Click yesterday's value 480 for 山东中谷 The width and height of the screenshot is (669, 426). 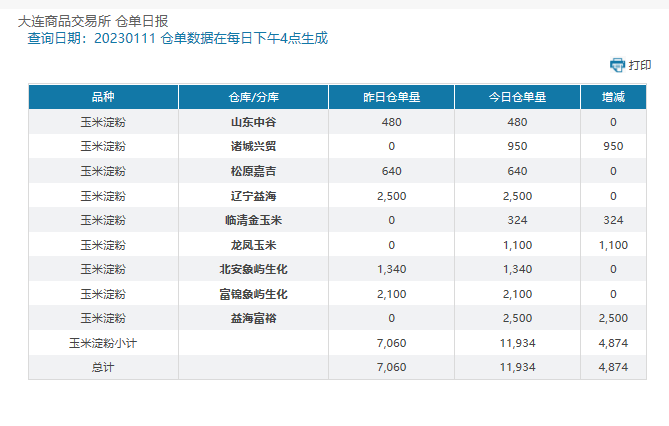(391, 122)
